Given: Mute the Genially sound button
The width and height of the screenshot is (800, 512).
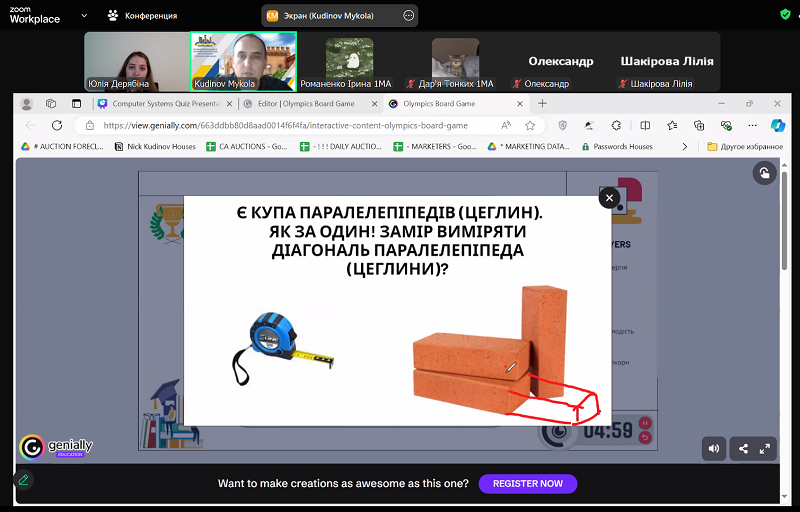Looking at the screenshot, I should coord(714,449).
